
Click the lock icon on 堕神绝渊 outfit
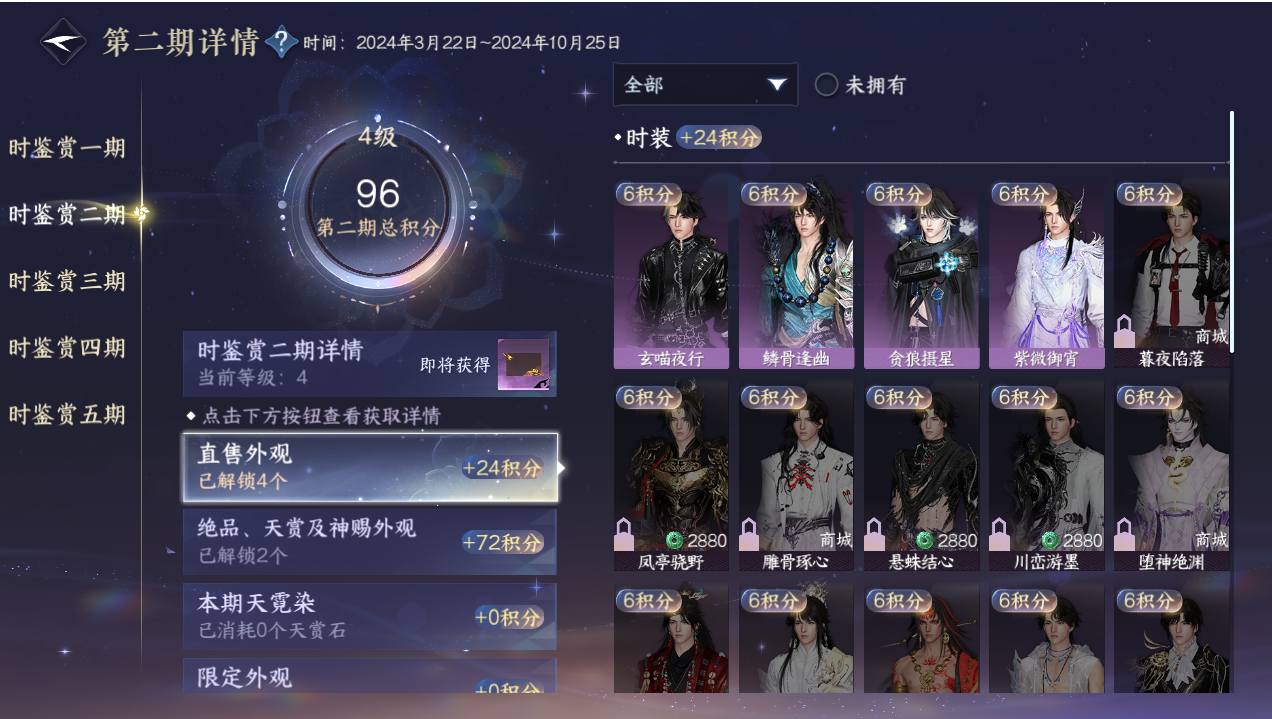point(1125,534)
